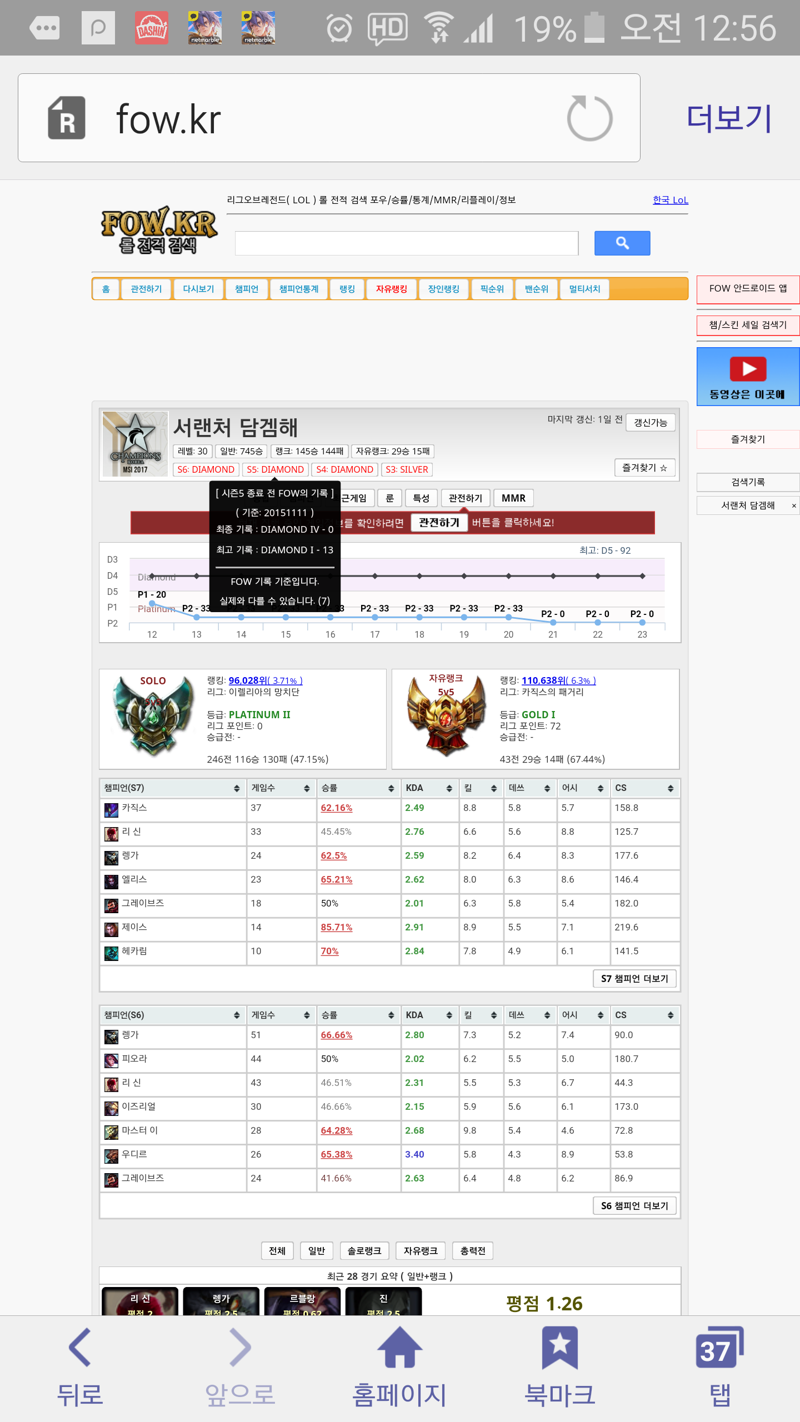This screenshot has width=800, height=1422.
Task: Open FOW 안드로이드 앱 sidebar link
Action: pyautogui.click(x=748, y=289)
